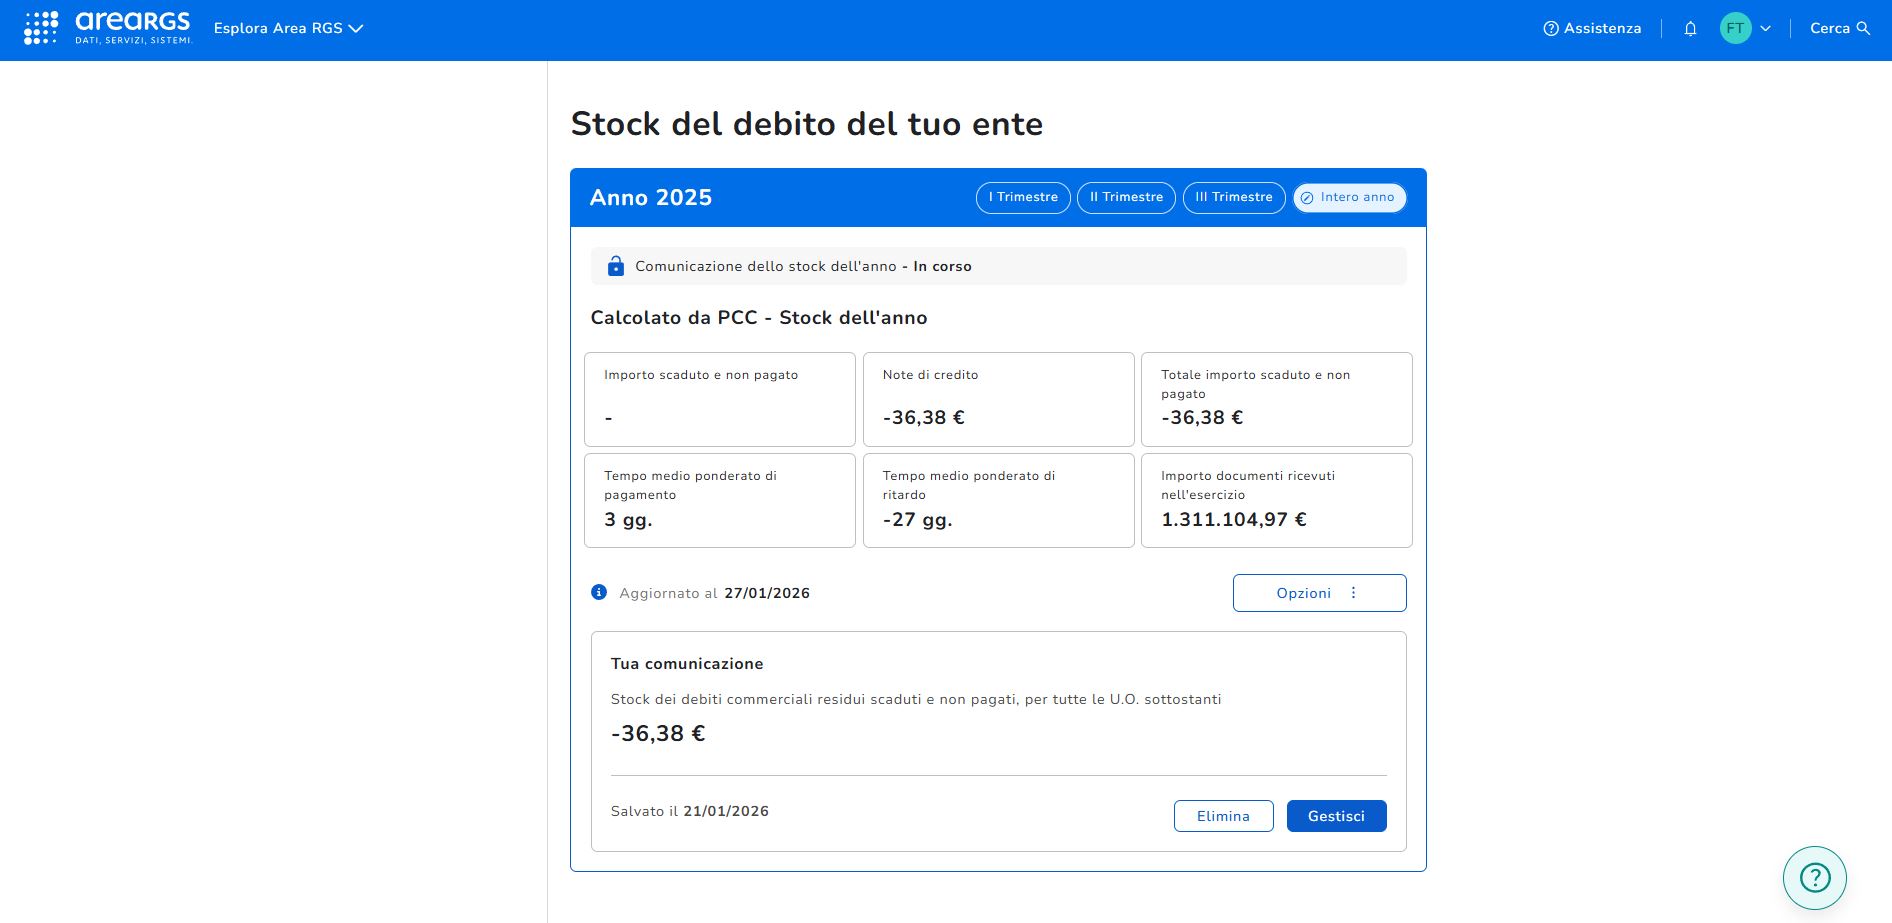Select the II Trimestre period
The height and width of the screenshot is (923, 1892).
coord(1126,198)
